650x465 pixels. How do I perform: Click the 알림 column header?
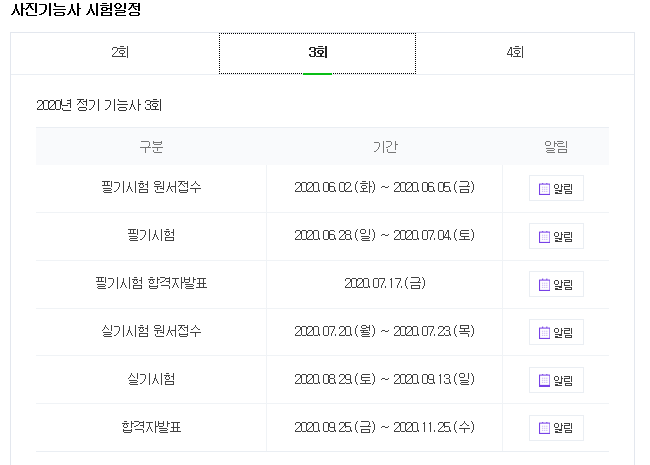pyautogui.click(x=556, y=146)
